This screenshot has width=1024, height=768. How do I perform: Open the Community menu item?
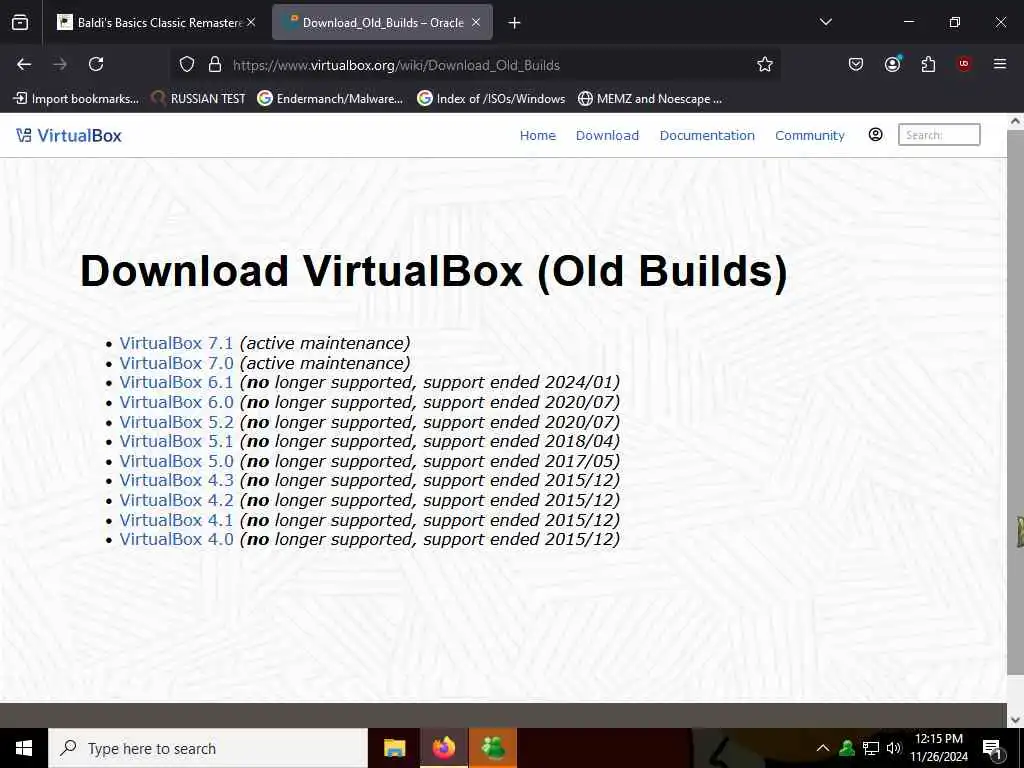pyautogui.click(x=810, y=135)
